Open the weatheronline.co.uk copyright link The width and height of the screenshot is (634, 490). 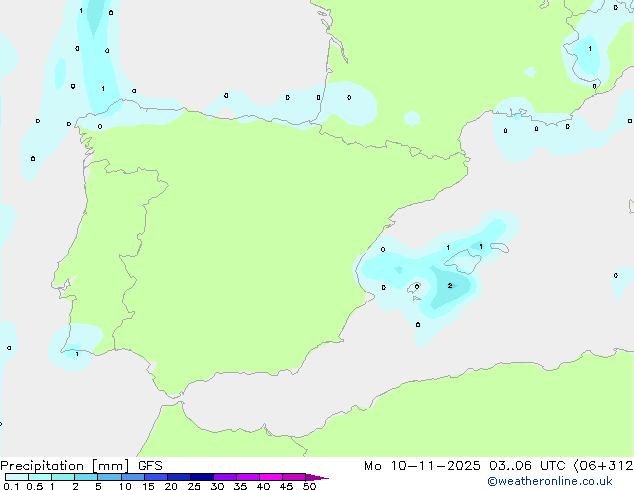(x=550, y=481)
